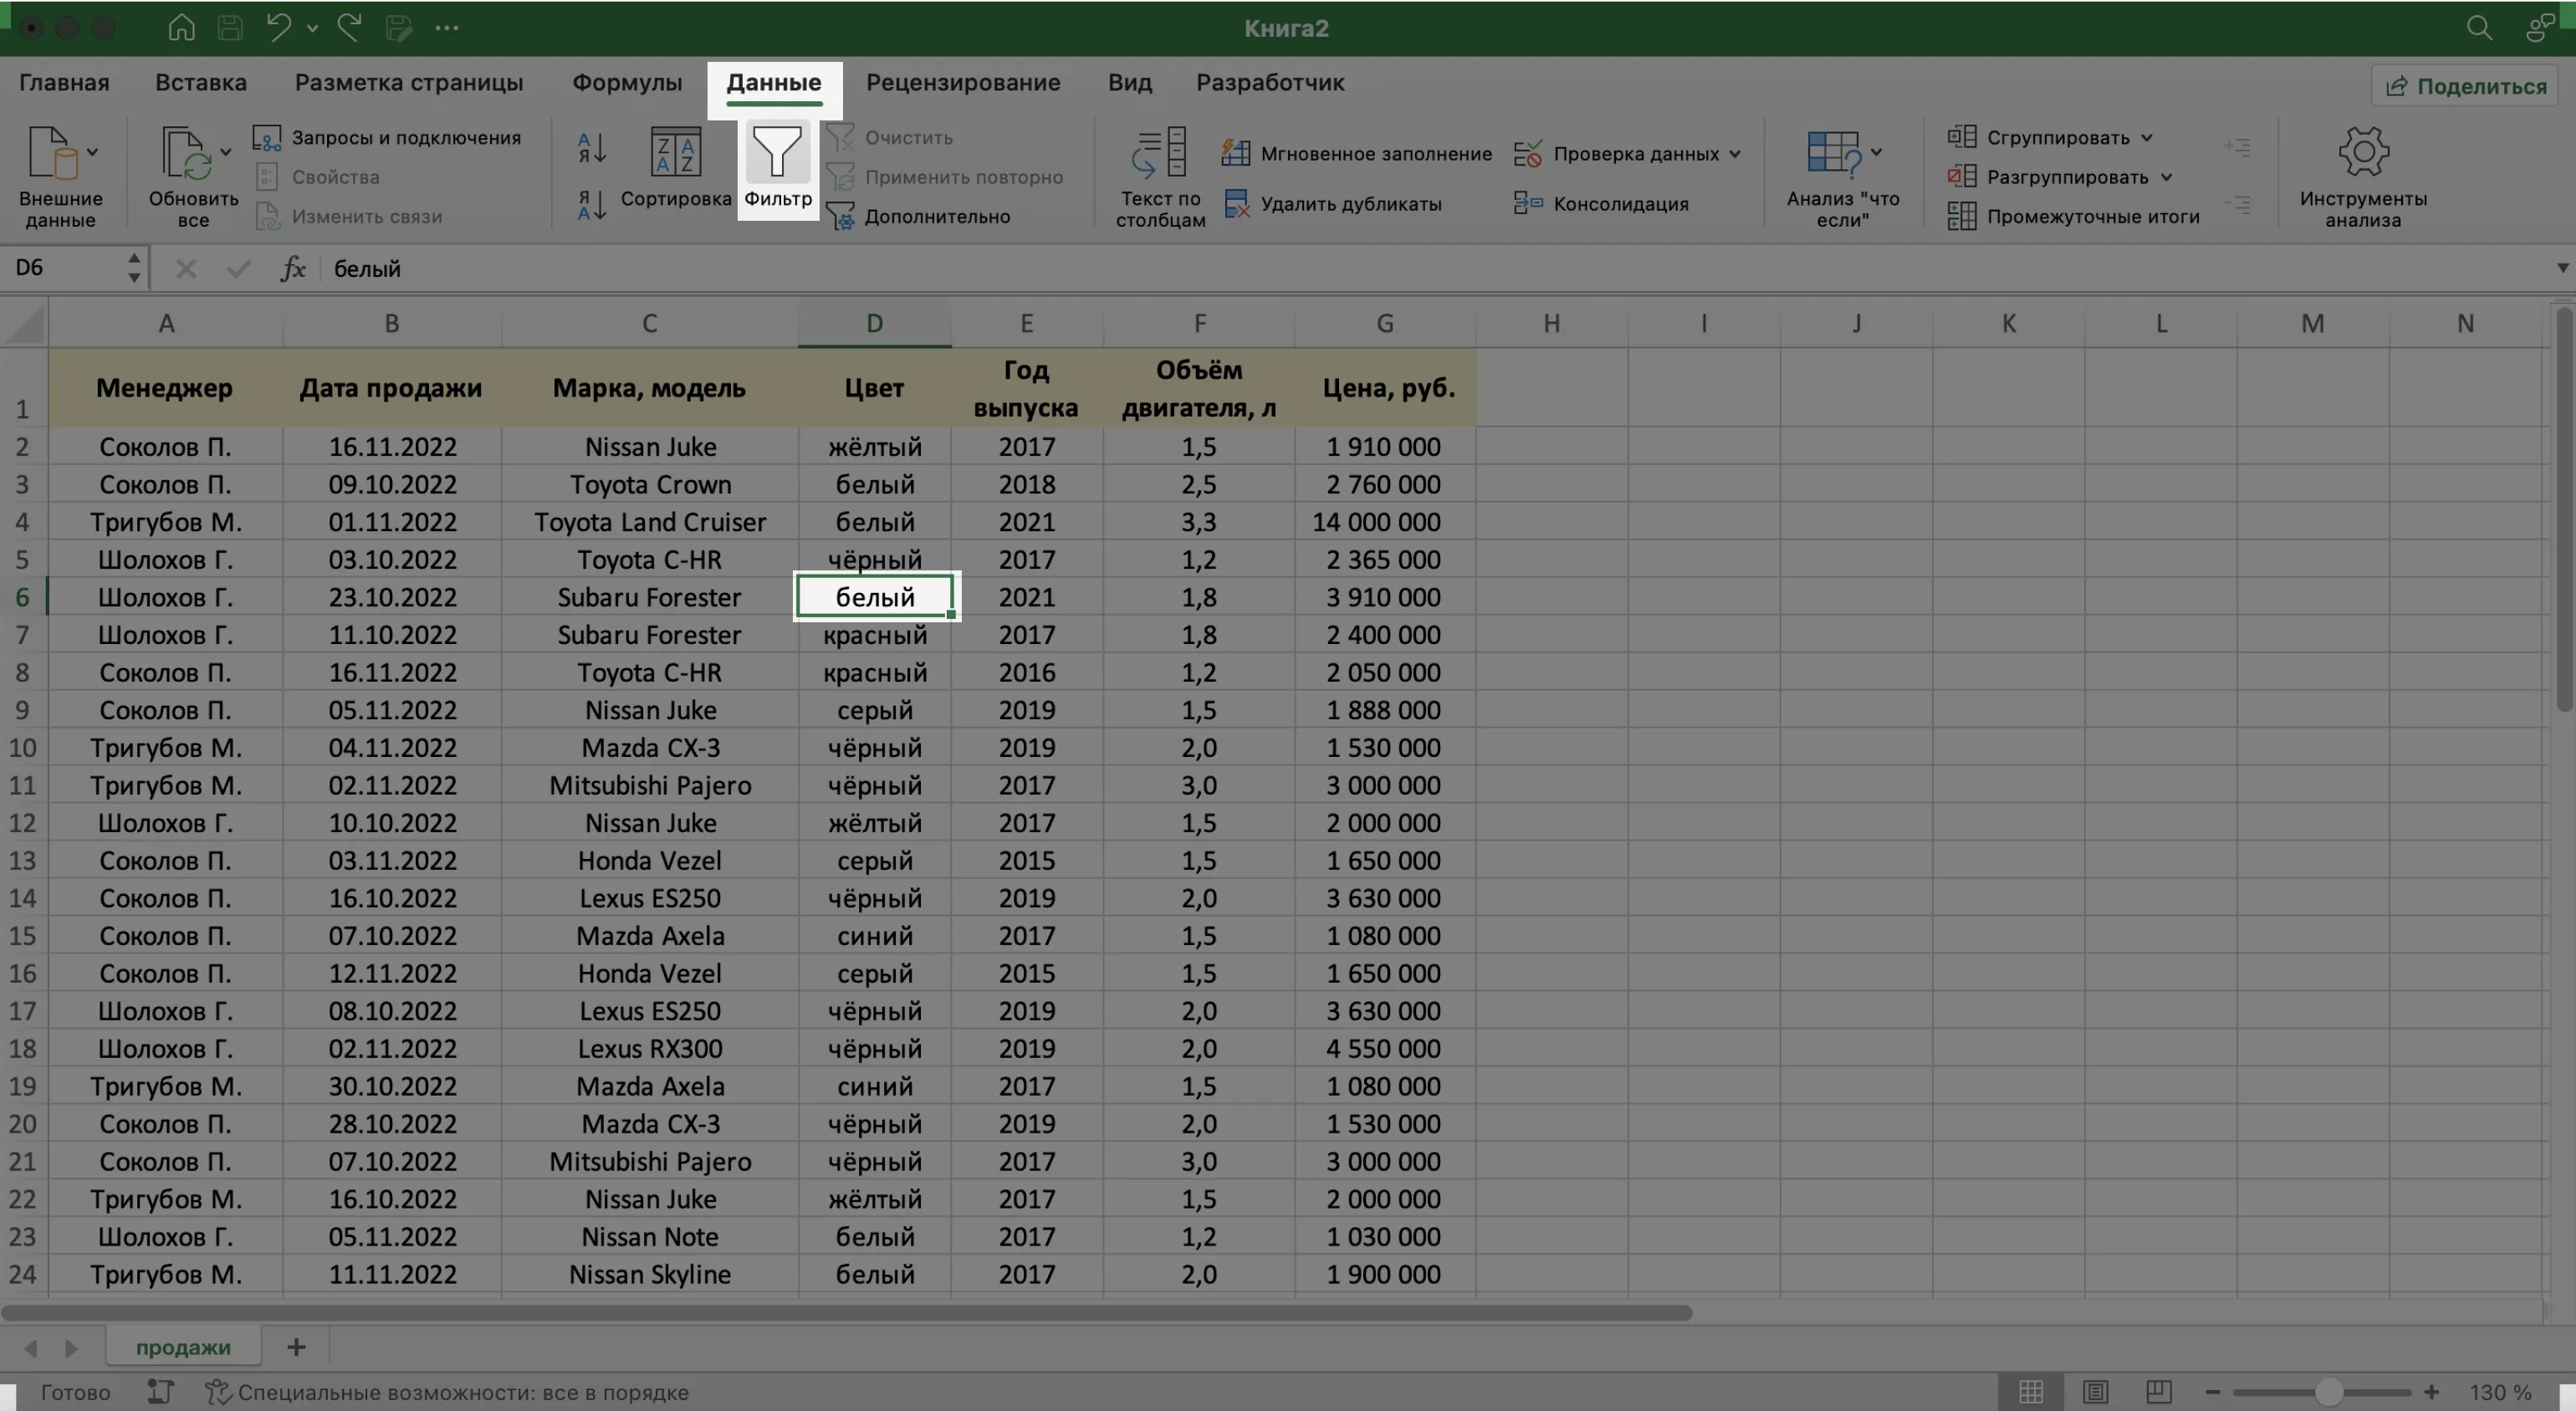This screenshot has height=1411, width=2576.
Task: Open the Formulas ribbon tab
Action: click(627, 83)
